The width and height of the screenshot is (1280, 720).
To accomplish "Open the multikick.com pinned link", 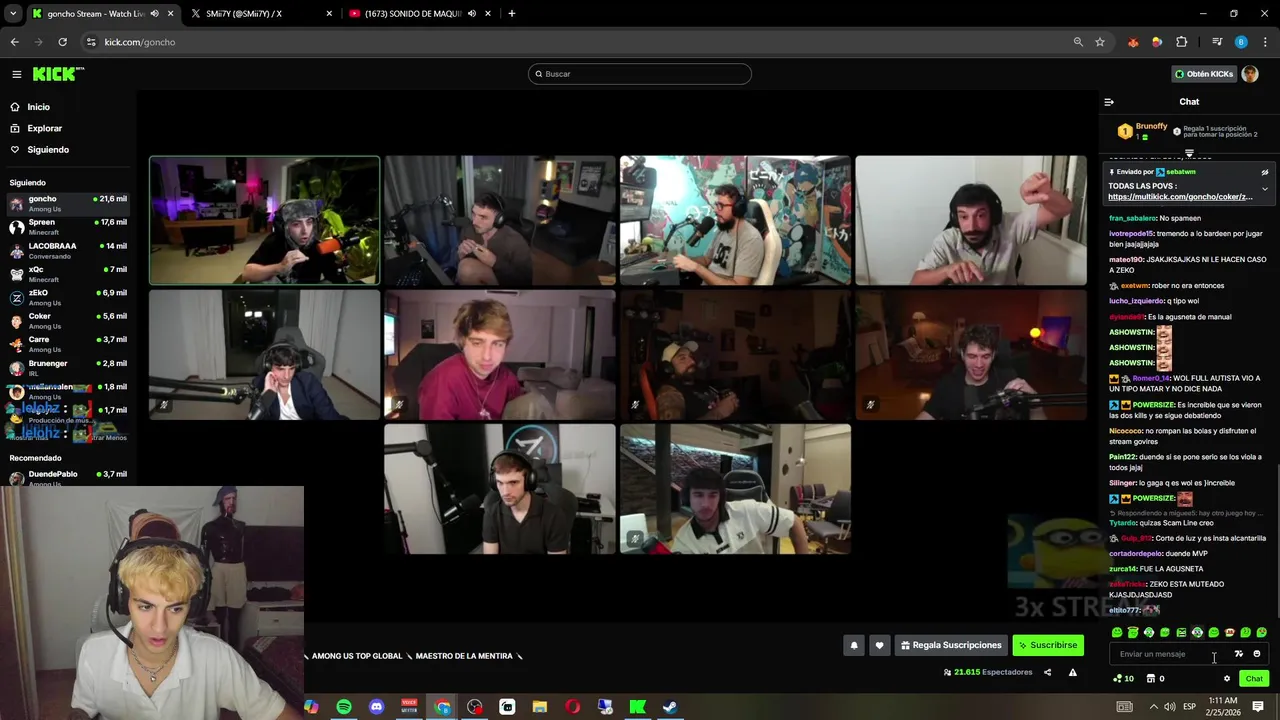I will pyautogui.click(x=1180, y=197).
